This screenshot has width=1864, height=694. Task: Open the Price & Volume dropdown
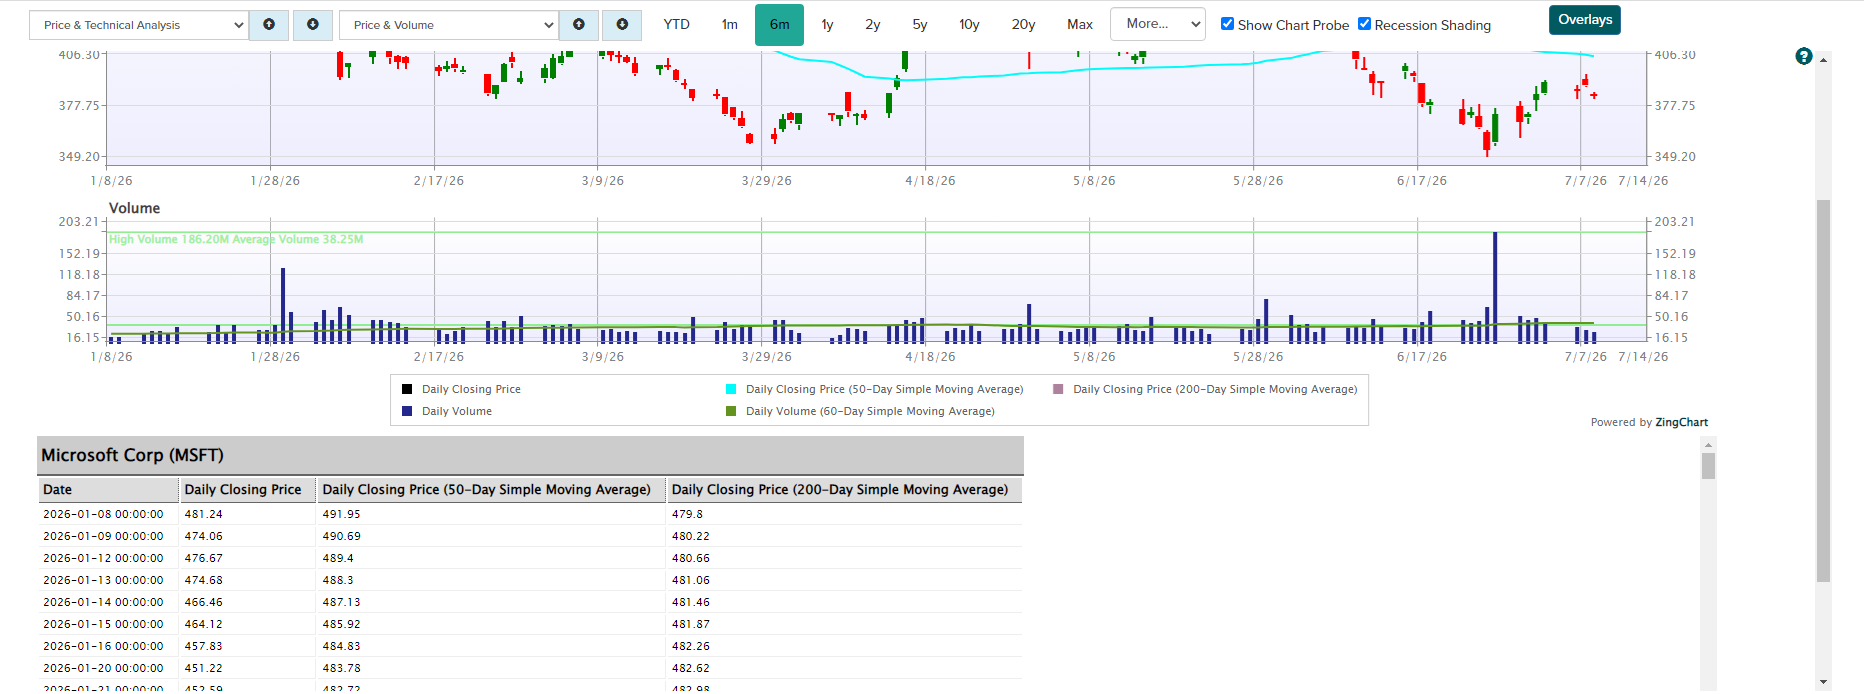448,25
